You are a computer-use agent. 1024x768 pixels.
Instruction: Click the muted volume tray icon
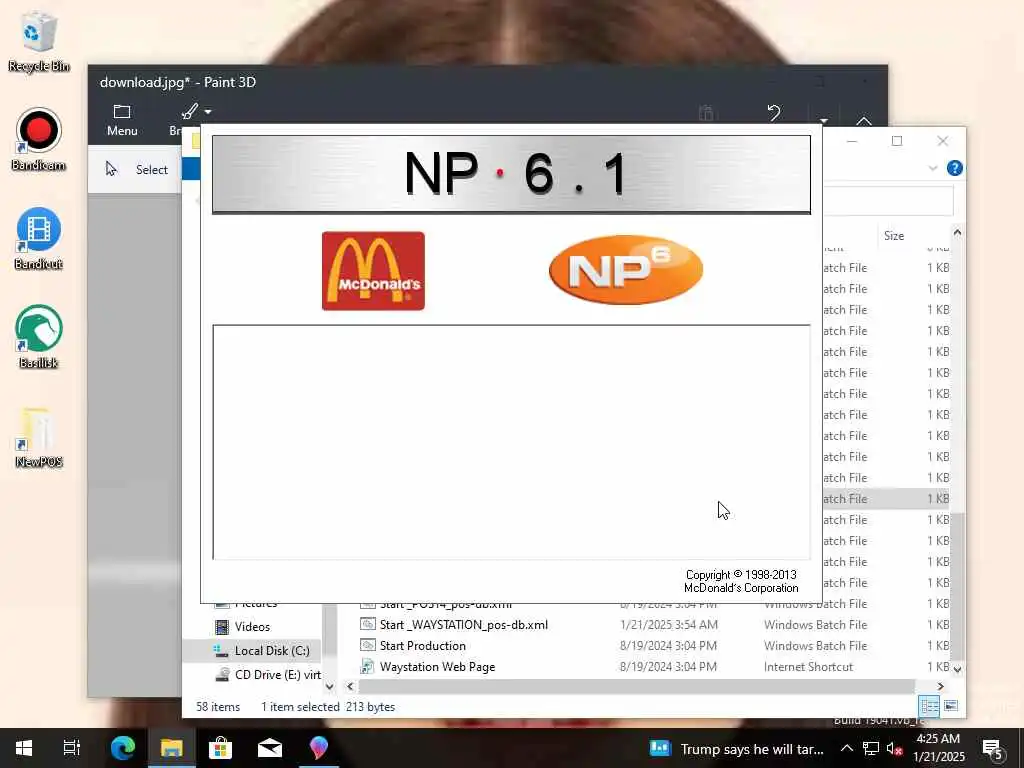tap(895, 748)
